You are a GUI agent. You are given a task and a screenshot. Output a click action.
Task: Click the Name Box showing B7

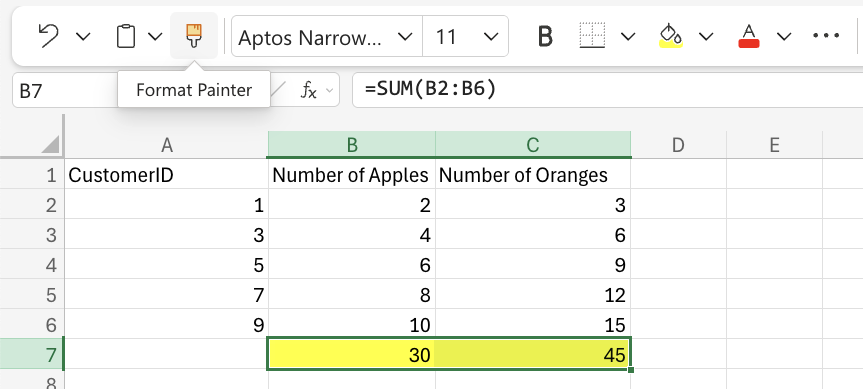[x=65, y=90]
